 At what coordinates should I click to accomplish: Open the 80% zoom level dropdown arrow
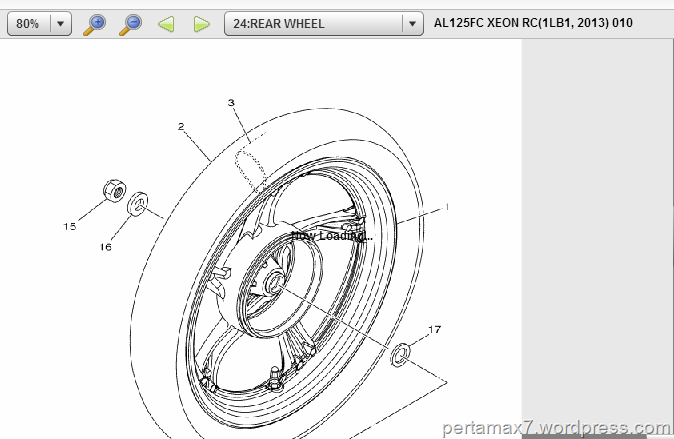pos(61,24)
